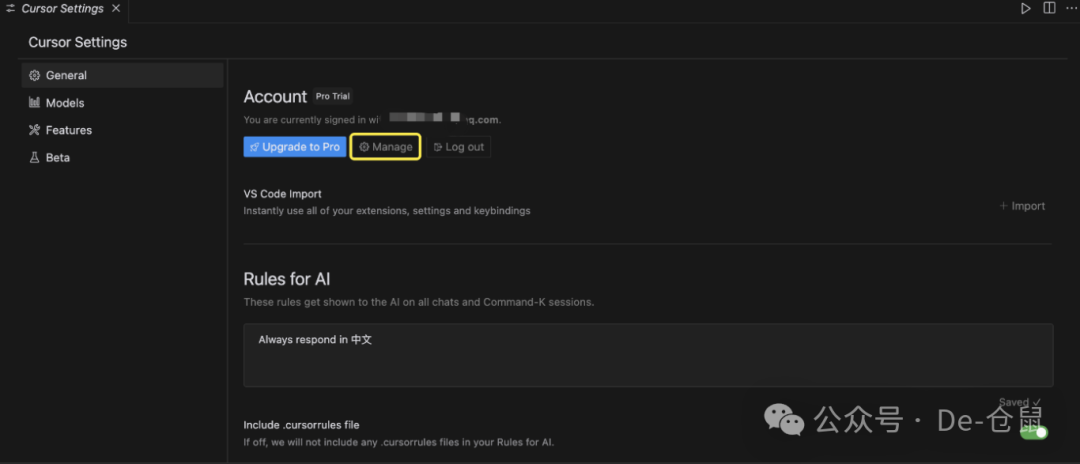
Task: Click the "These rules get shown to the AI" description
Action: pyautogui.click(x=419, y=302)
